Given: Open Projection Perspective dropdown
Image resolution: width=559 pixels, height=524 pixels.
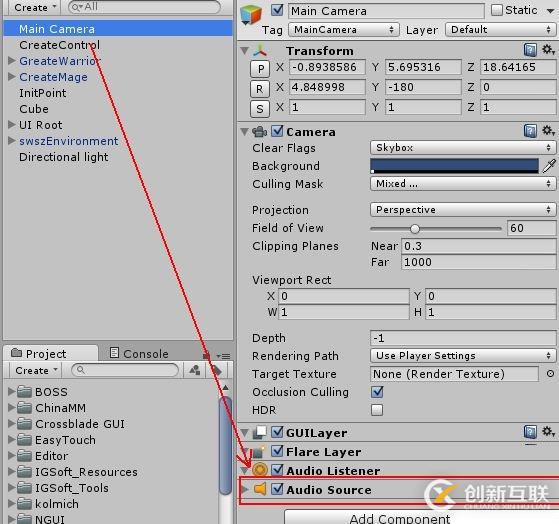Looking at the screenshot, I should 463,210.
